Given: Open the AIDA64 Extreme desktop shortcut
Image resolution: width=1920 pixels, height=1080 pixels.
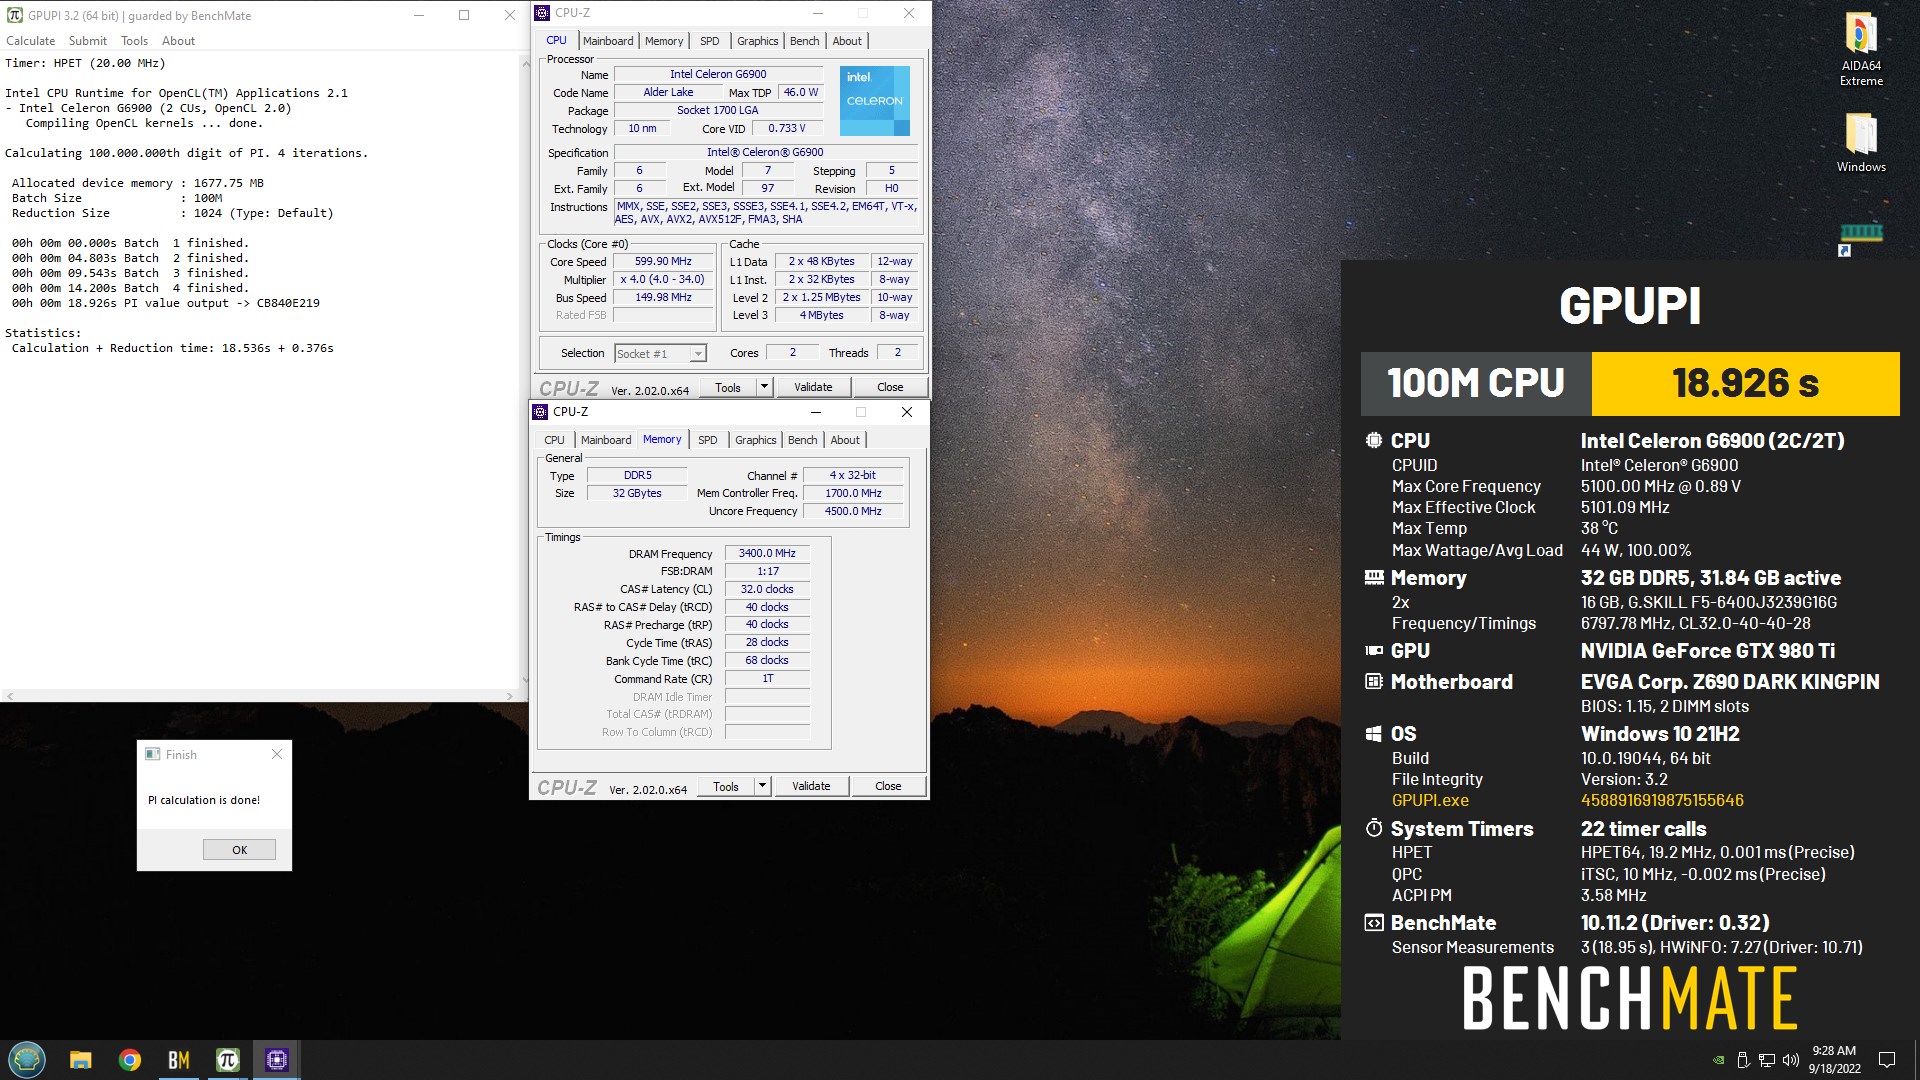Looking at the screenshot, I should pos(1861,48).
